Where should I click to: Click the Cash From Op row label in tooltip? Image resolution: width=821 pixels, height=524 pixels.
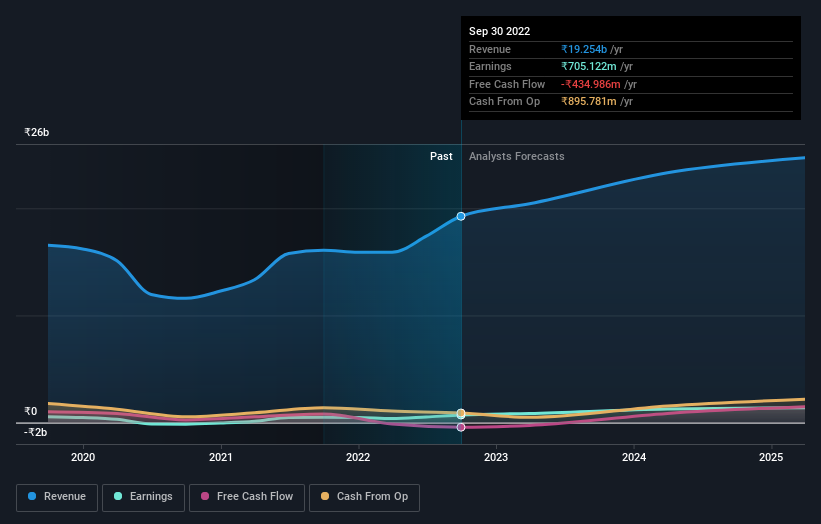(504, 102)
